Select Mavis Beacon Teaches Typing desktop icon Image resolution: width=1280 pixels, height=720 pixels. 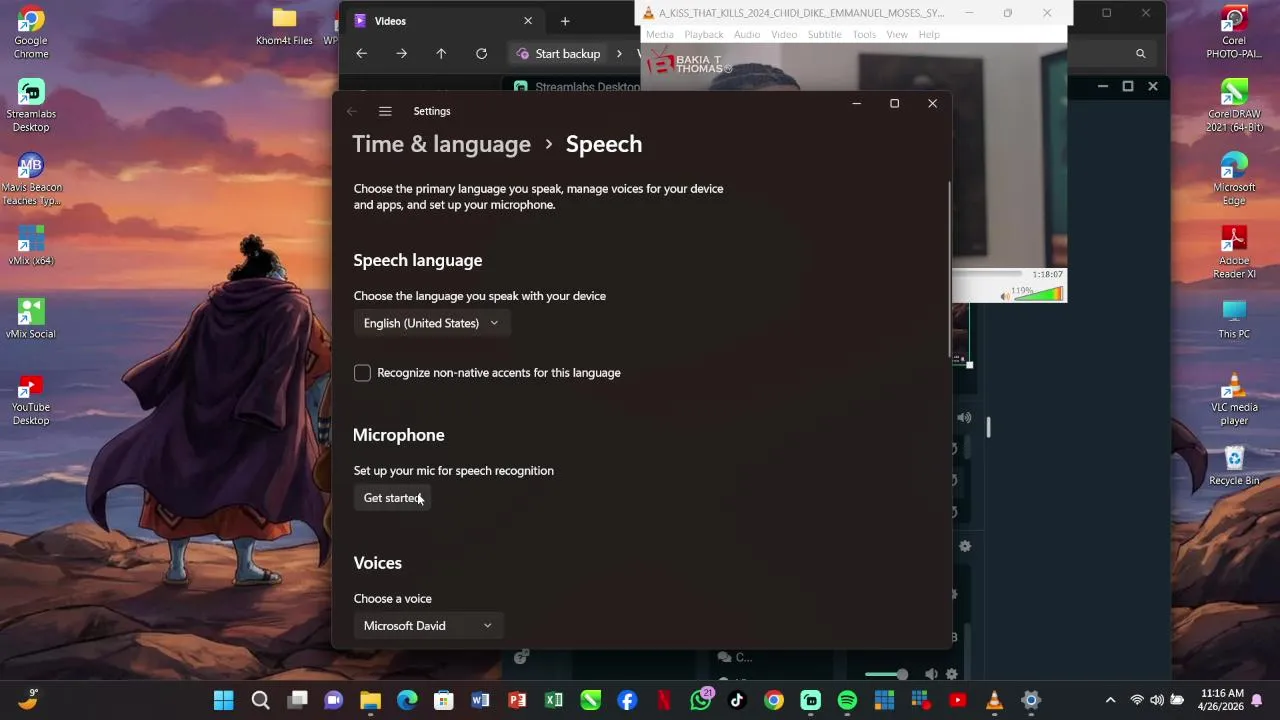[31, 179]
